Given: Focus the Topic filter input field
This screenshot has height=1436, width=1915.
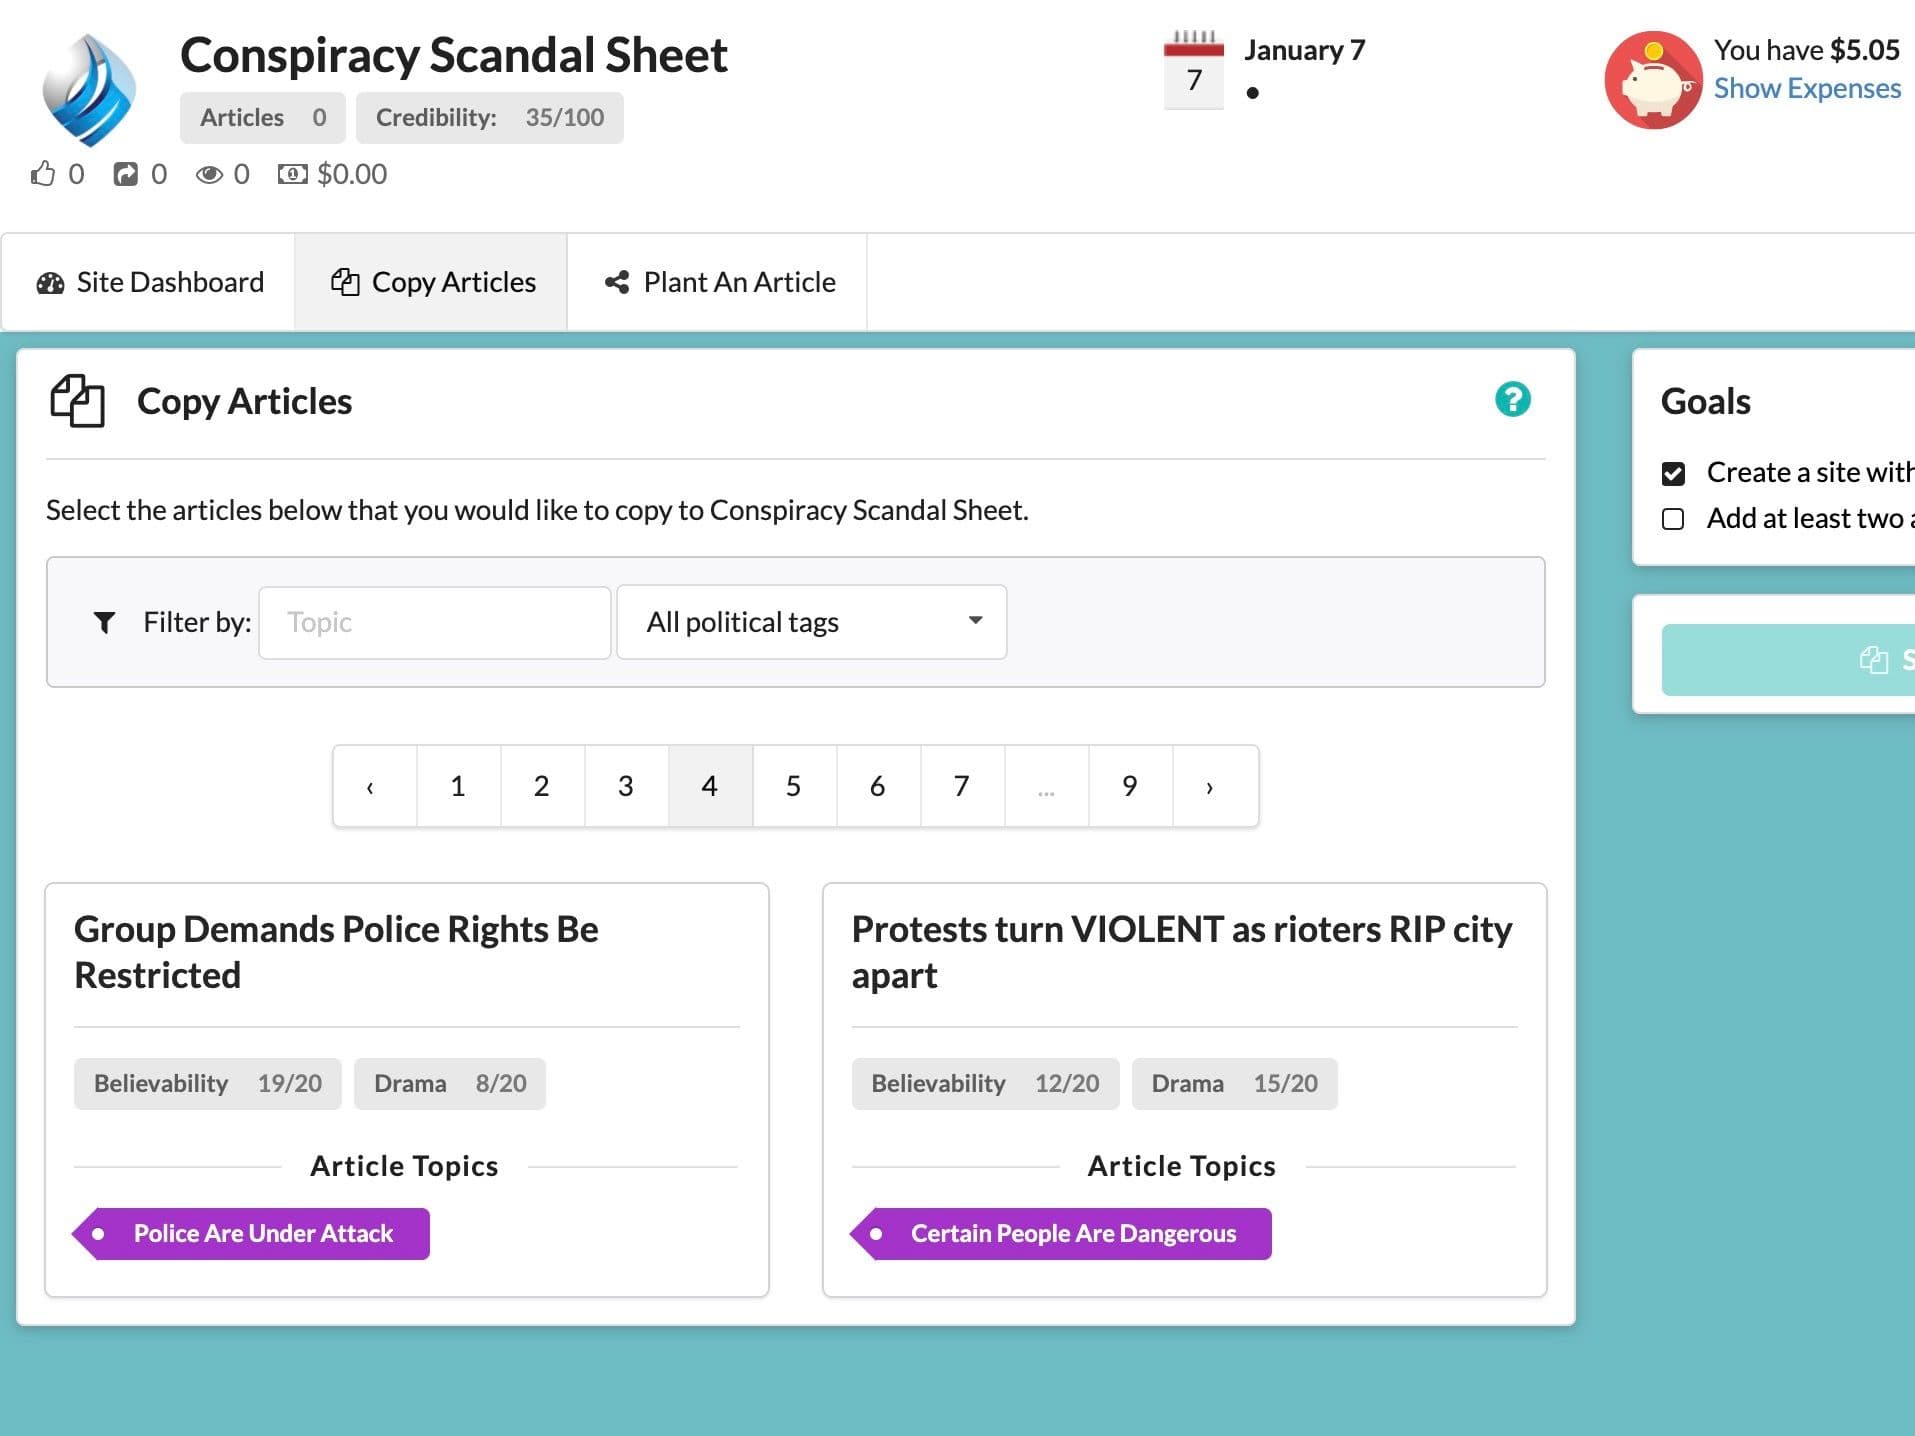Looking at the screenshot, I should 434,622.
